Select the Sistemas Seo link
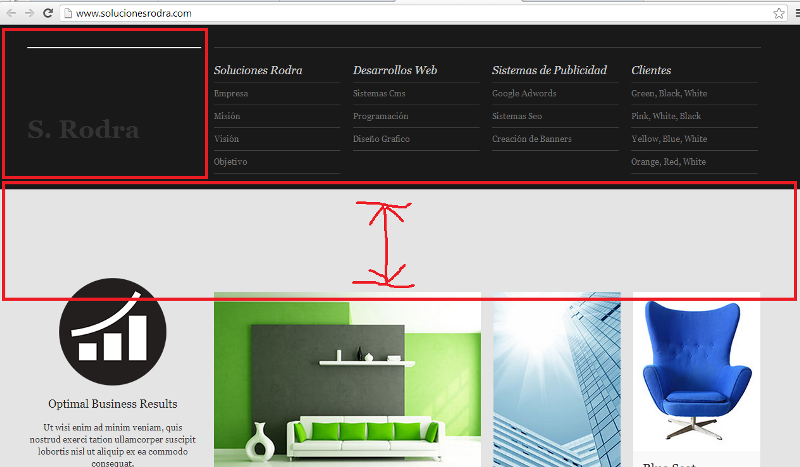Screen dimensions: 800x467 pos(517,116)
